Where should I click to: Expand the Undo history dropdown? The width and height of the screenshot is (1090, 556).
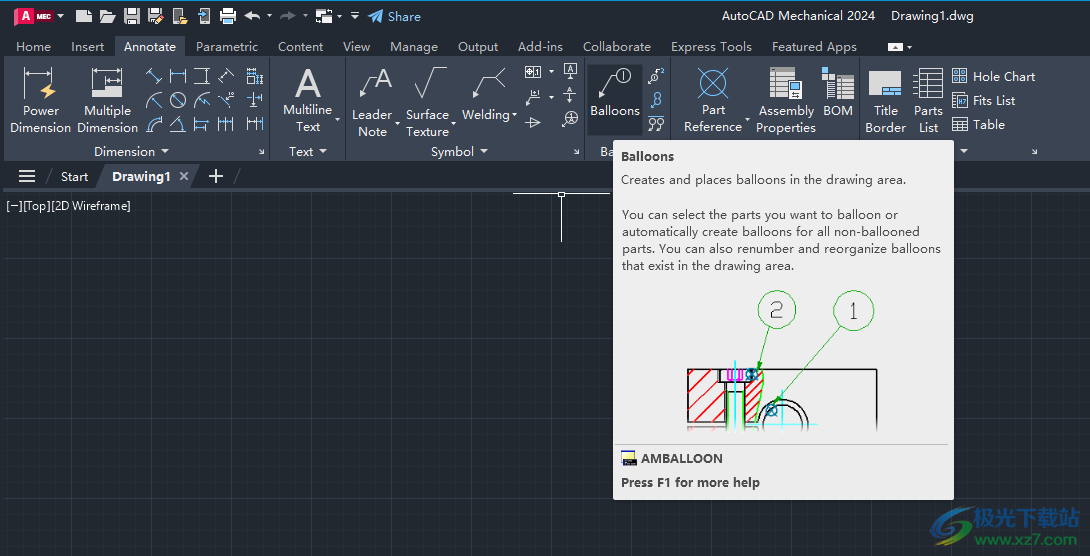pyautogui.click(x=270, y=16)
